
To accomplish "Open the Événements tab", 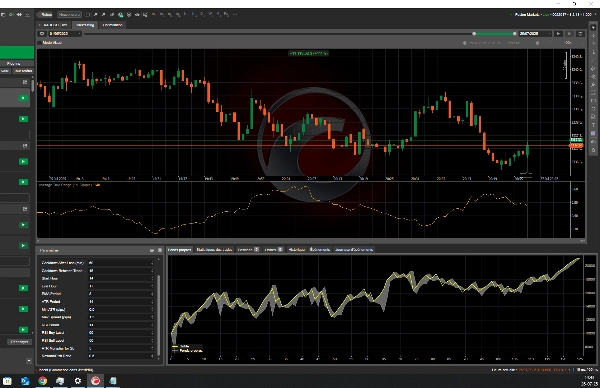I will (320, 249).
